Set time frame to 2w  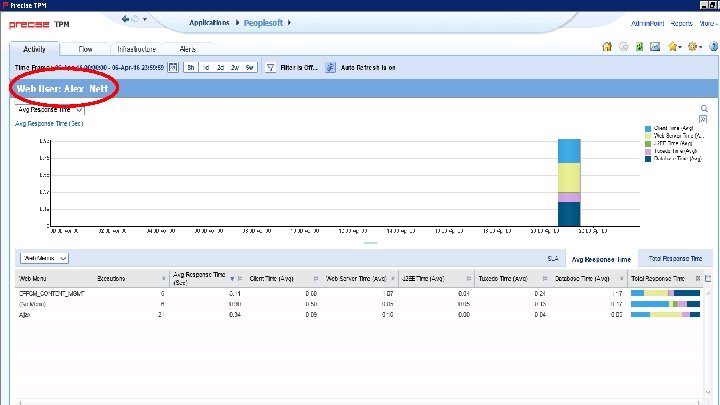coord(235,68)
